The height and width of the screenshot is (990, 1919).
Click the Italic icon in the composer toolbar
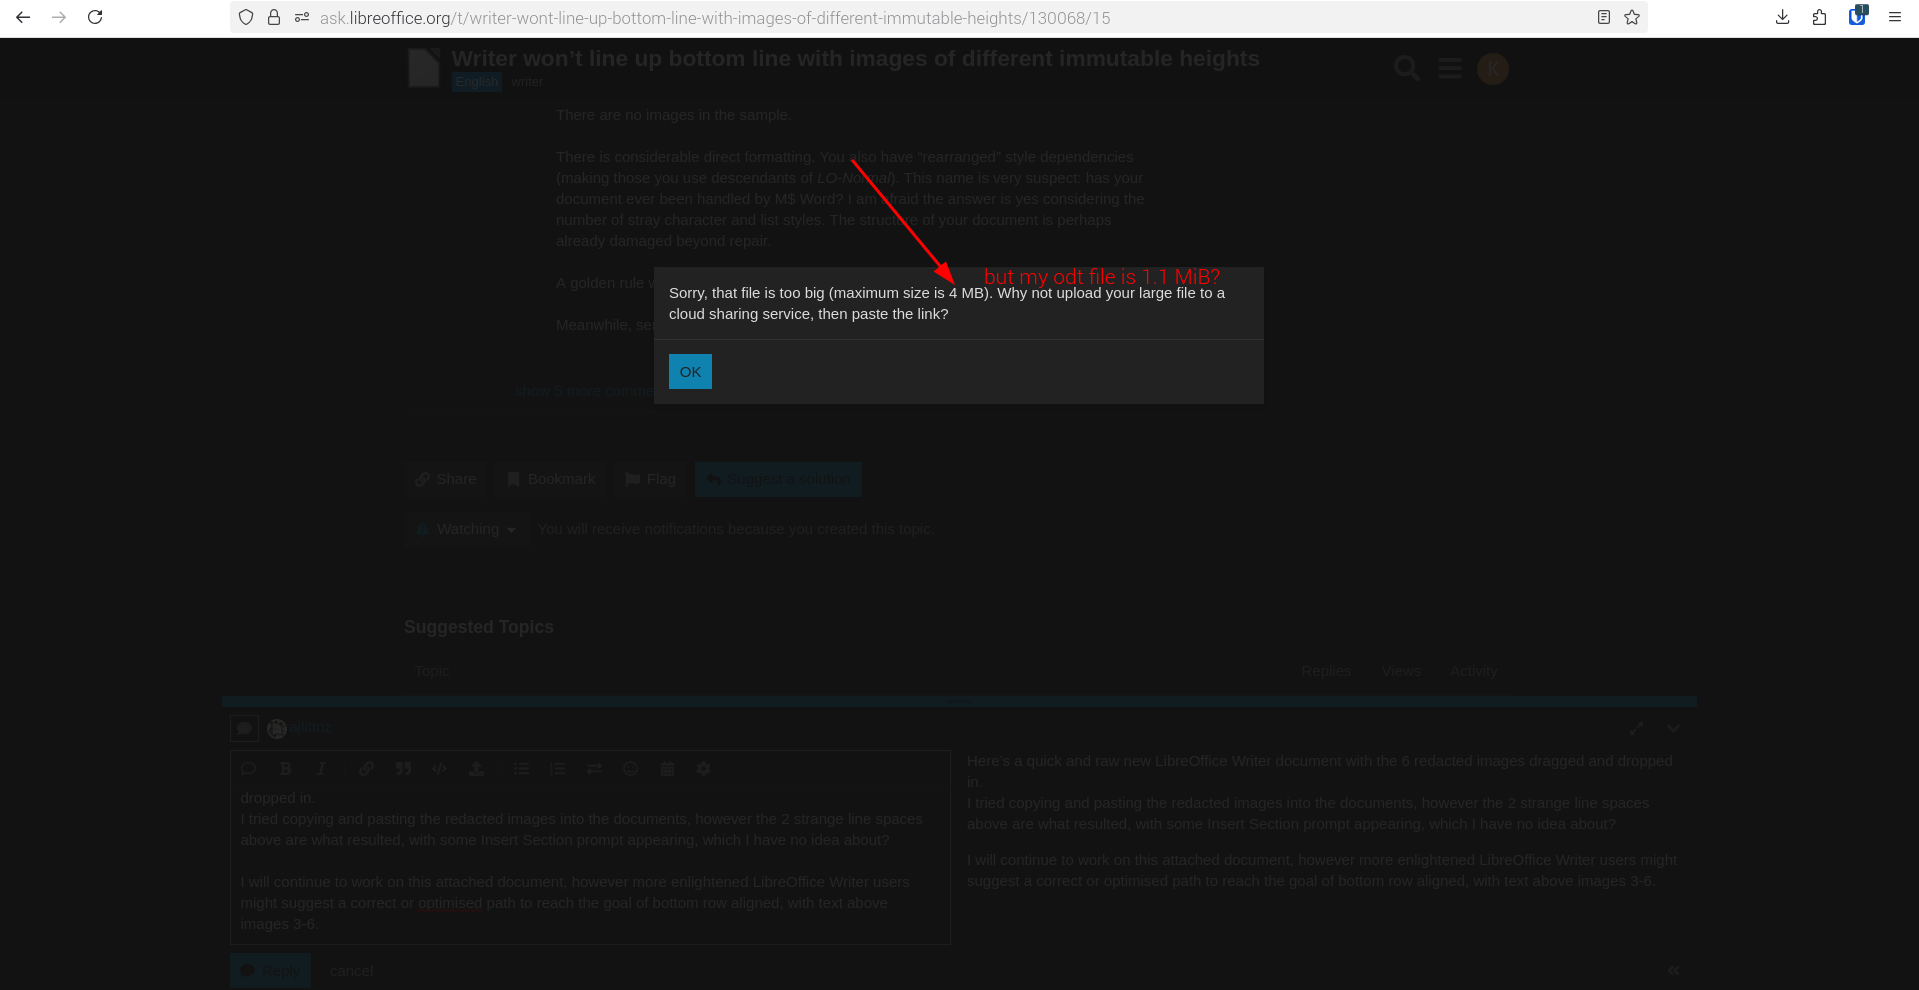pos(321,769)
